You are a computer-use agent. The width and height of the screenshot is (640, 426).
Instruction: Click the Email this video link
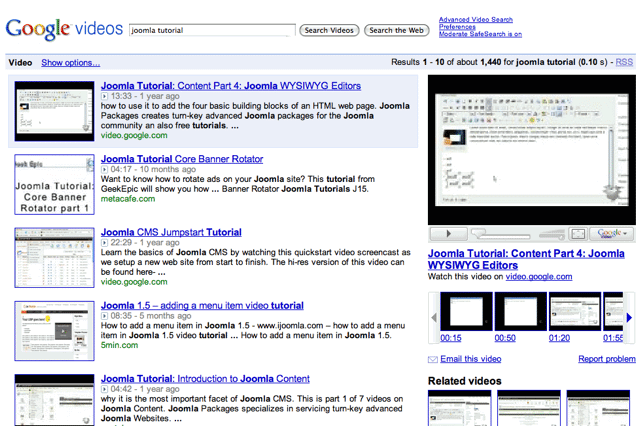[x=471, y=359]
